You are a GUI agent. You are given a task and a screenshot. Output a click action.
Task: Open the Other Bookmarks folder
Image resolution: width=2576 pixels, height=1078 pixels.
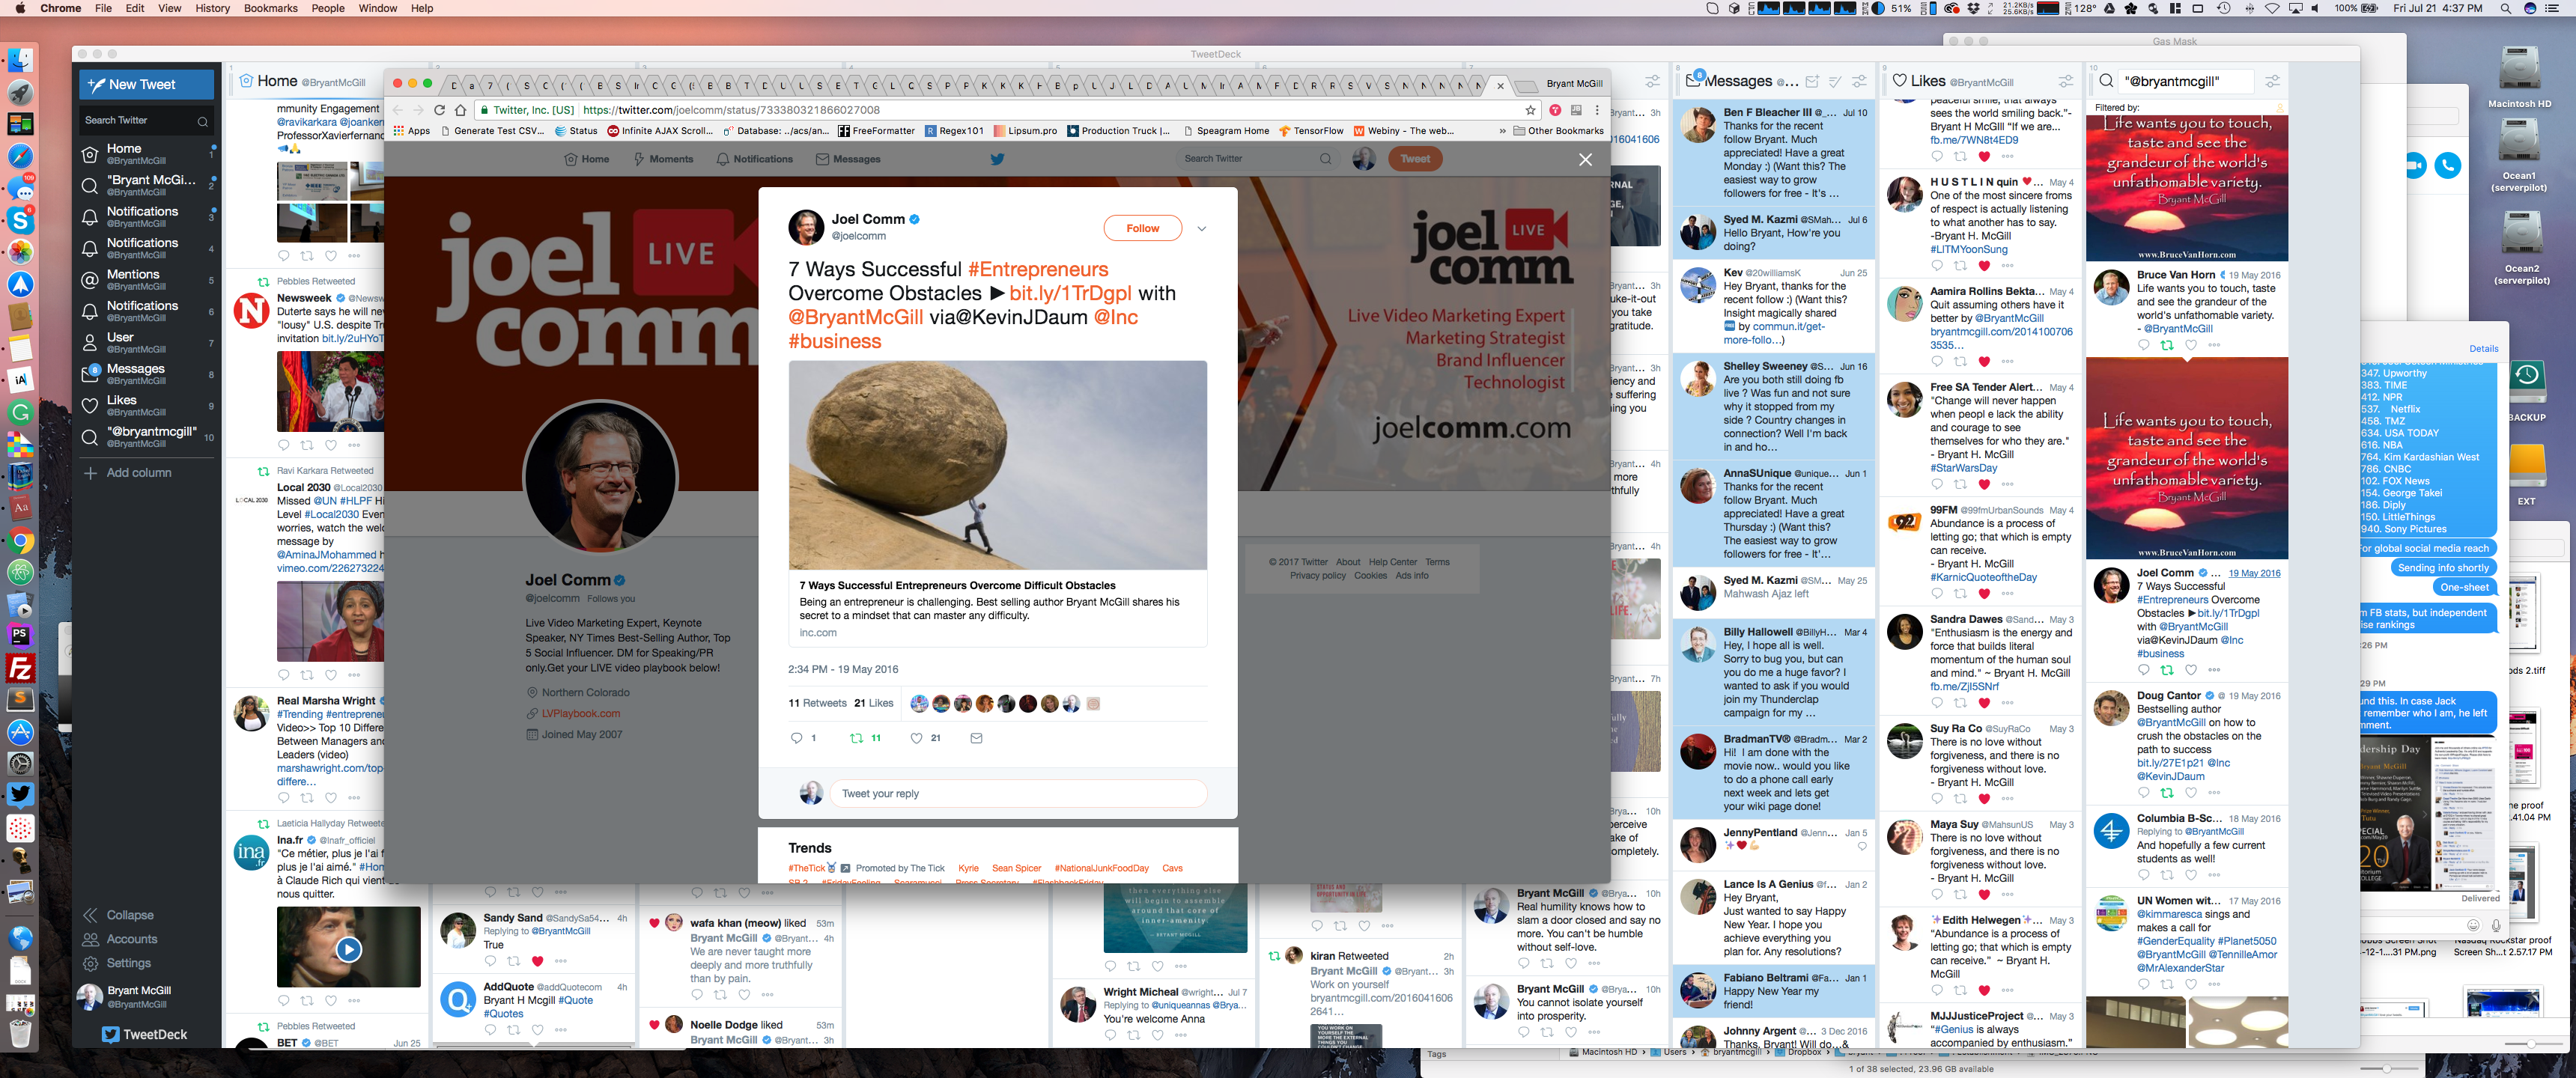[1558, 131]
